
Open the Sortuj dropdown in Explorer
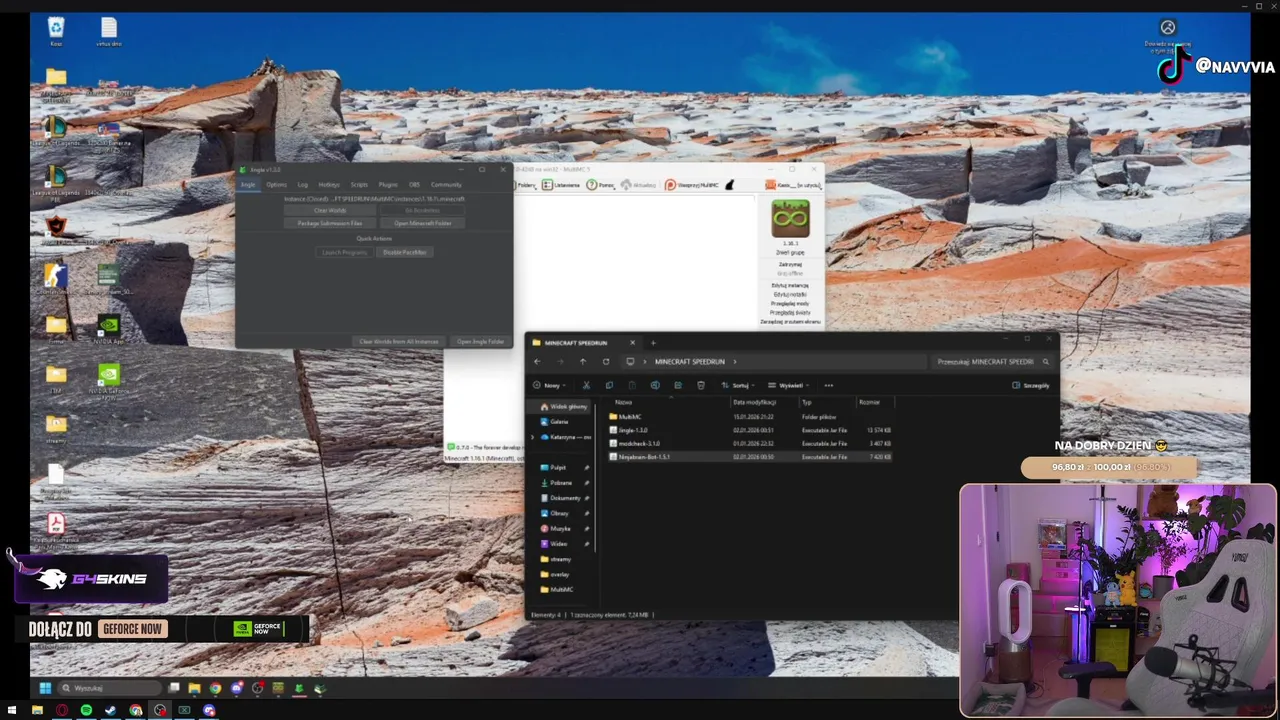(738, 385)
